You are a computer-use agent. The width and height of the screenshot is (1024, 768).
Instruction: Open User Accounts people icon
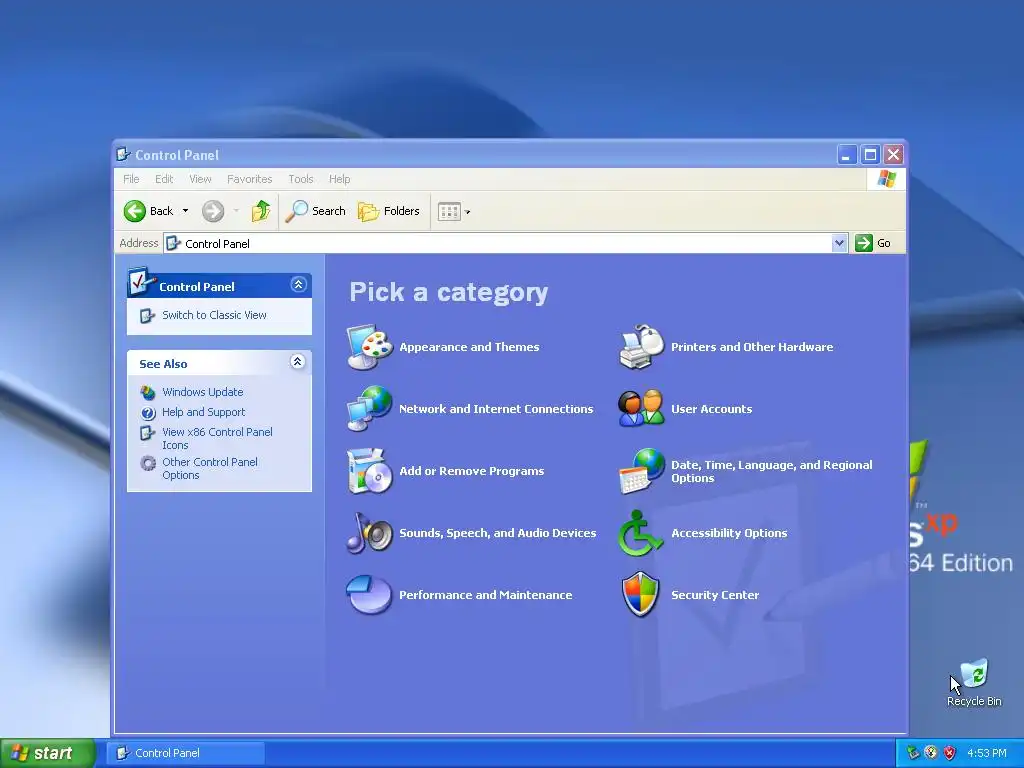point(641,409)
